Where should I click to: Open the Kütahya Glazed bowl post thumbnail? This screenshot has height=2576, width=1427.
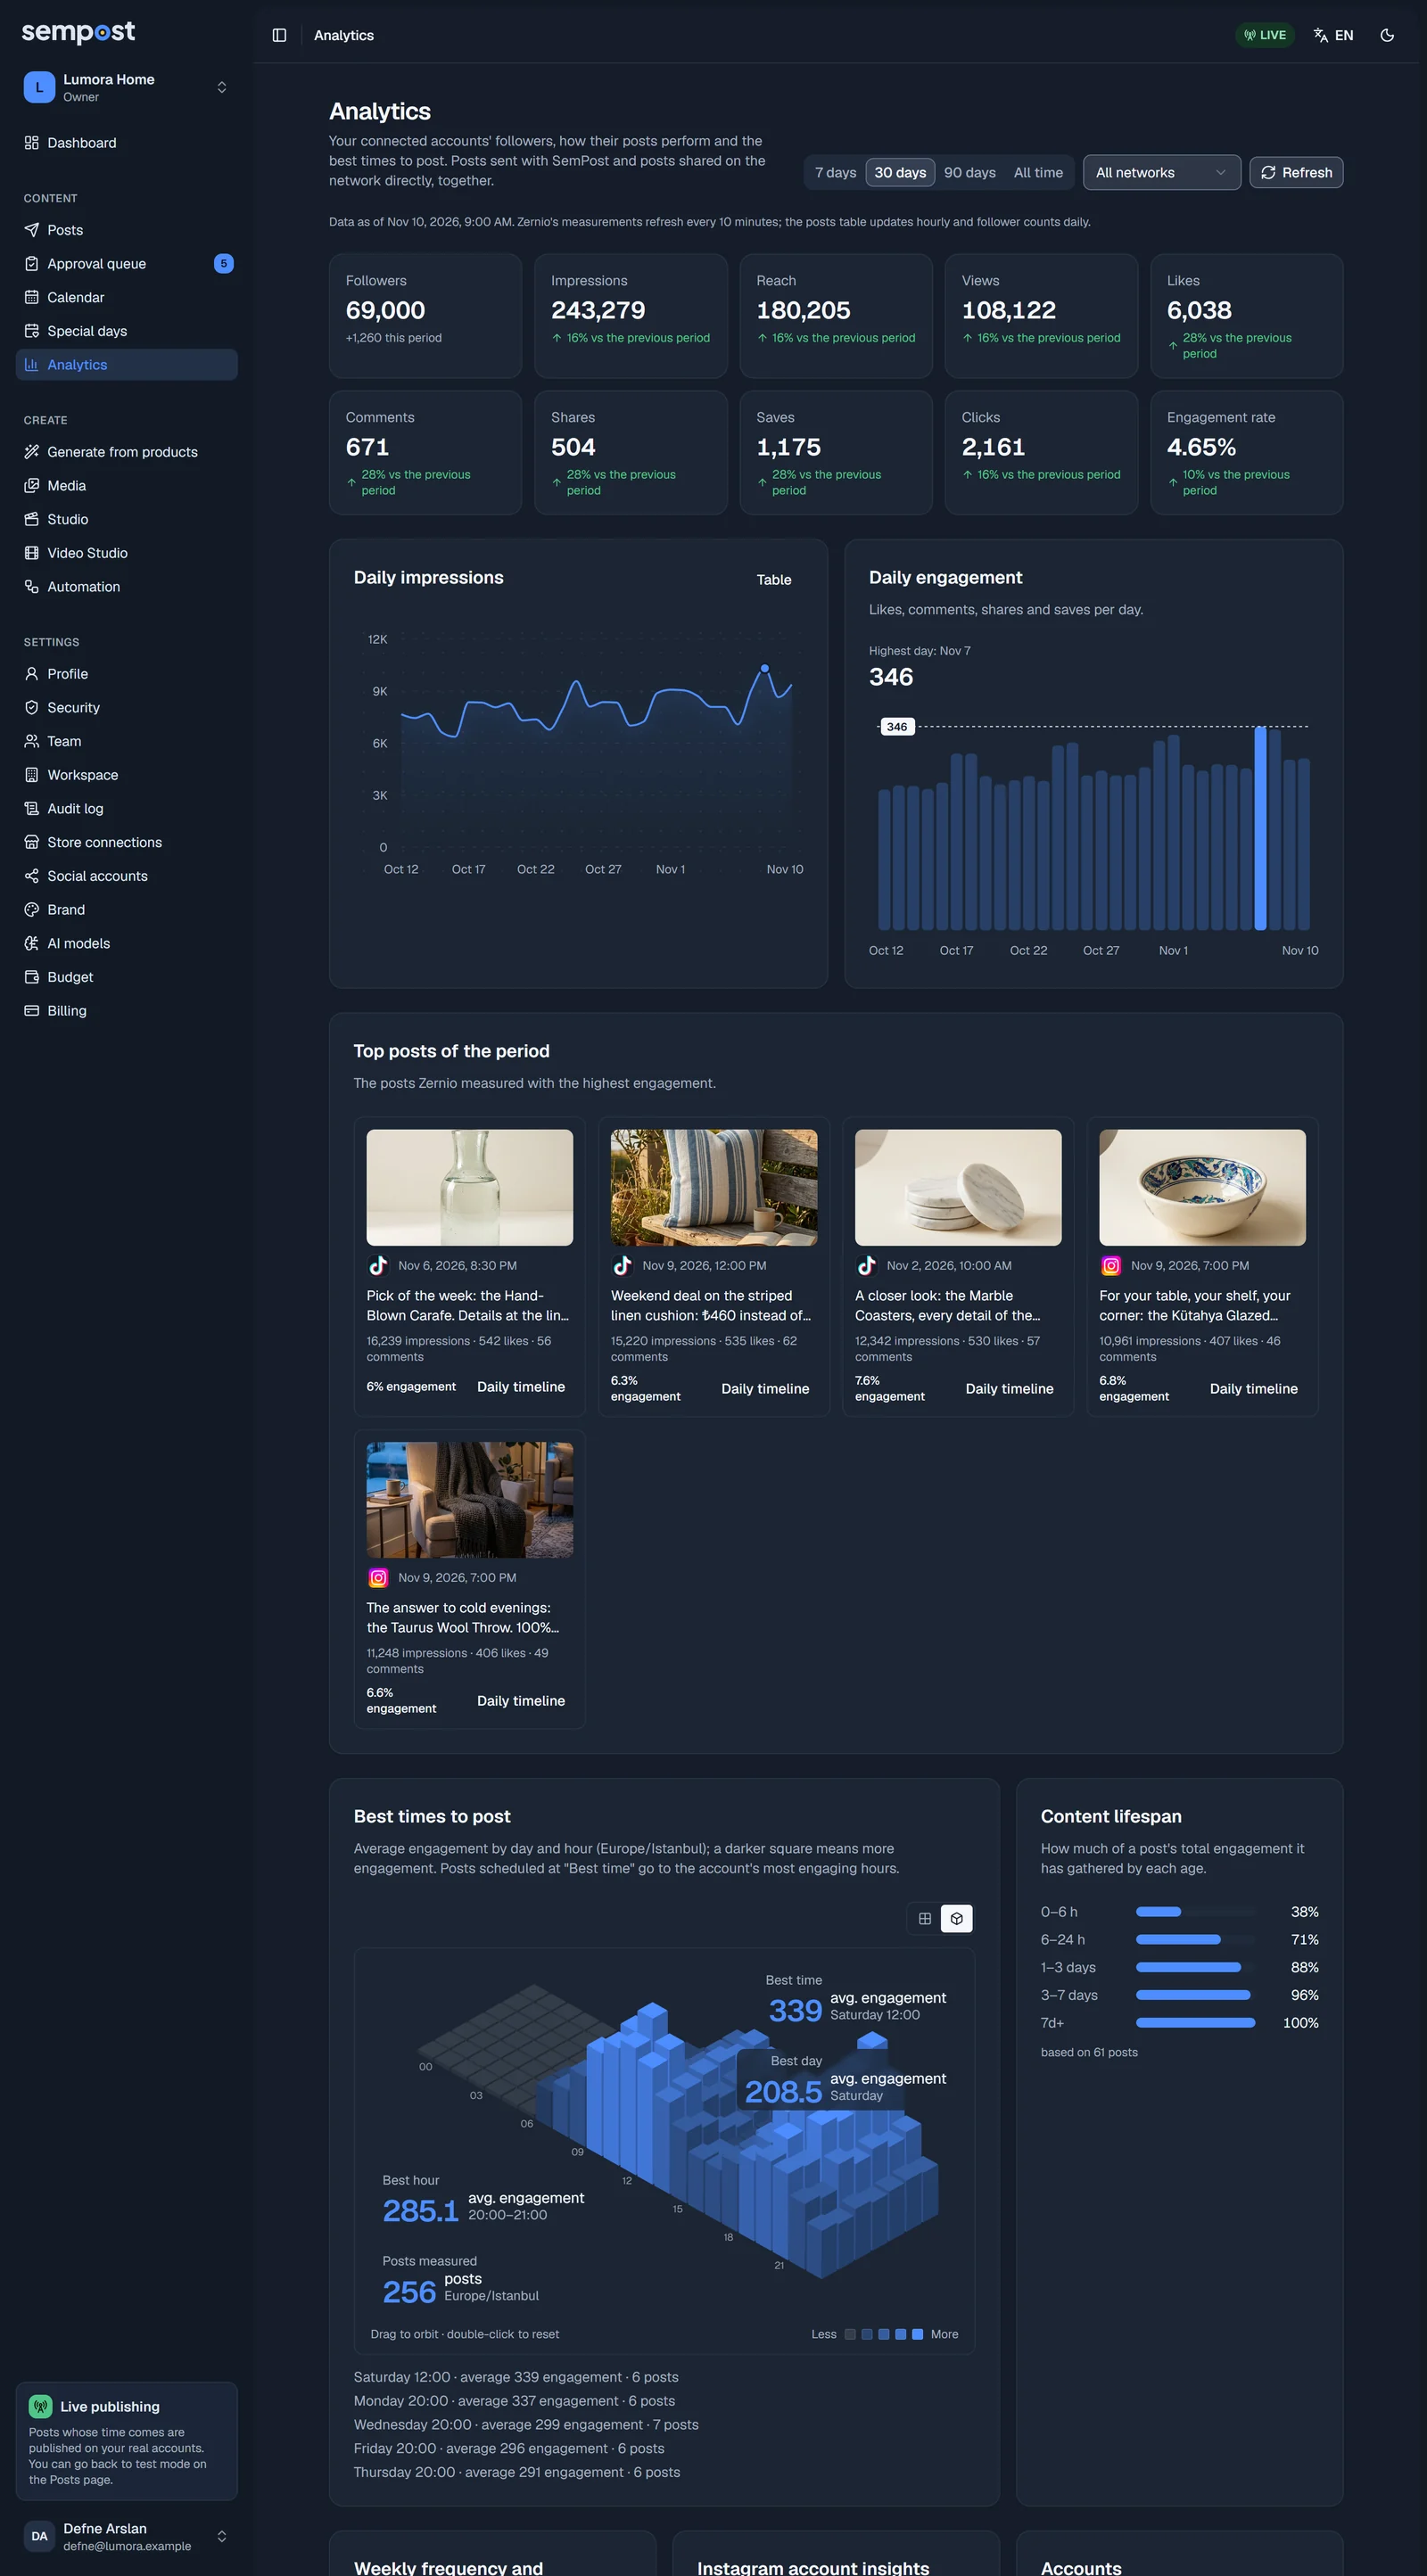tap(1202, 1188)
